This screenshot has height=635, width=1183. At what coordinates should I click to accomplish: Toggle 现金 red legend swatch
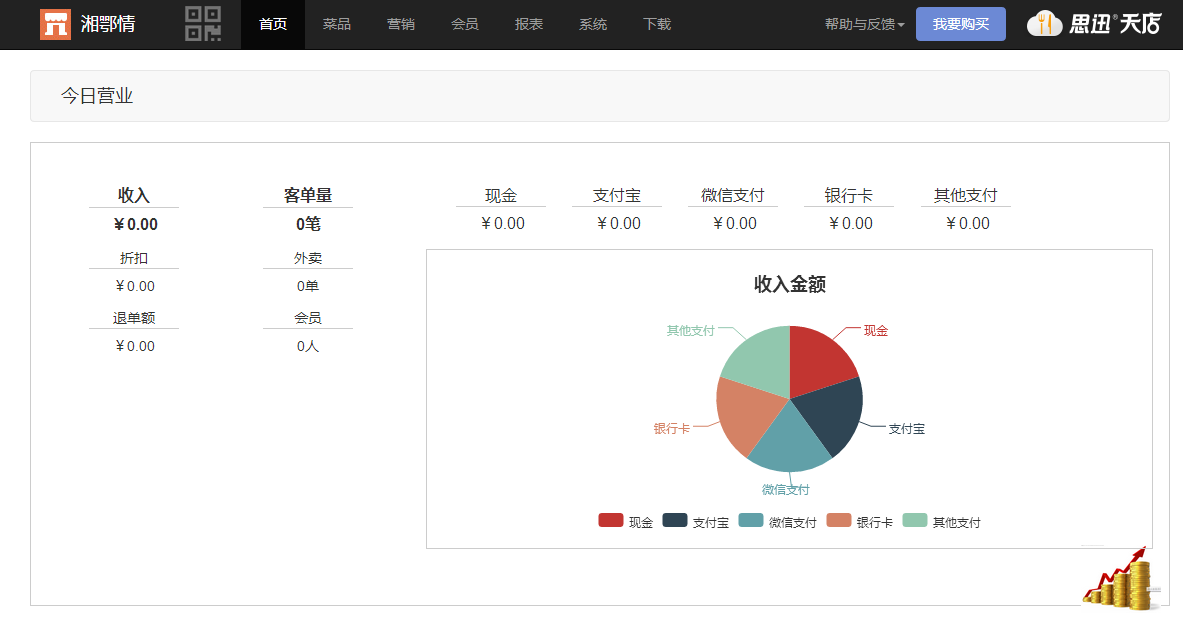610,520
